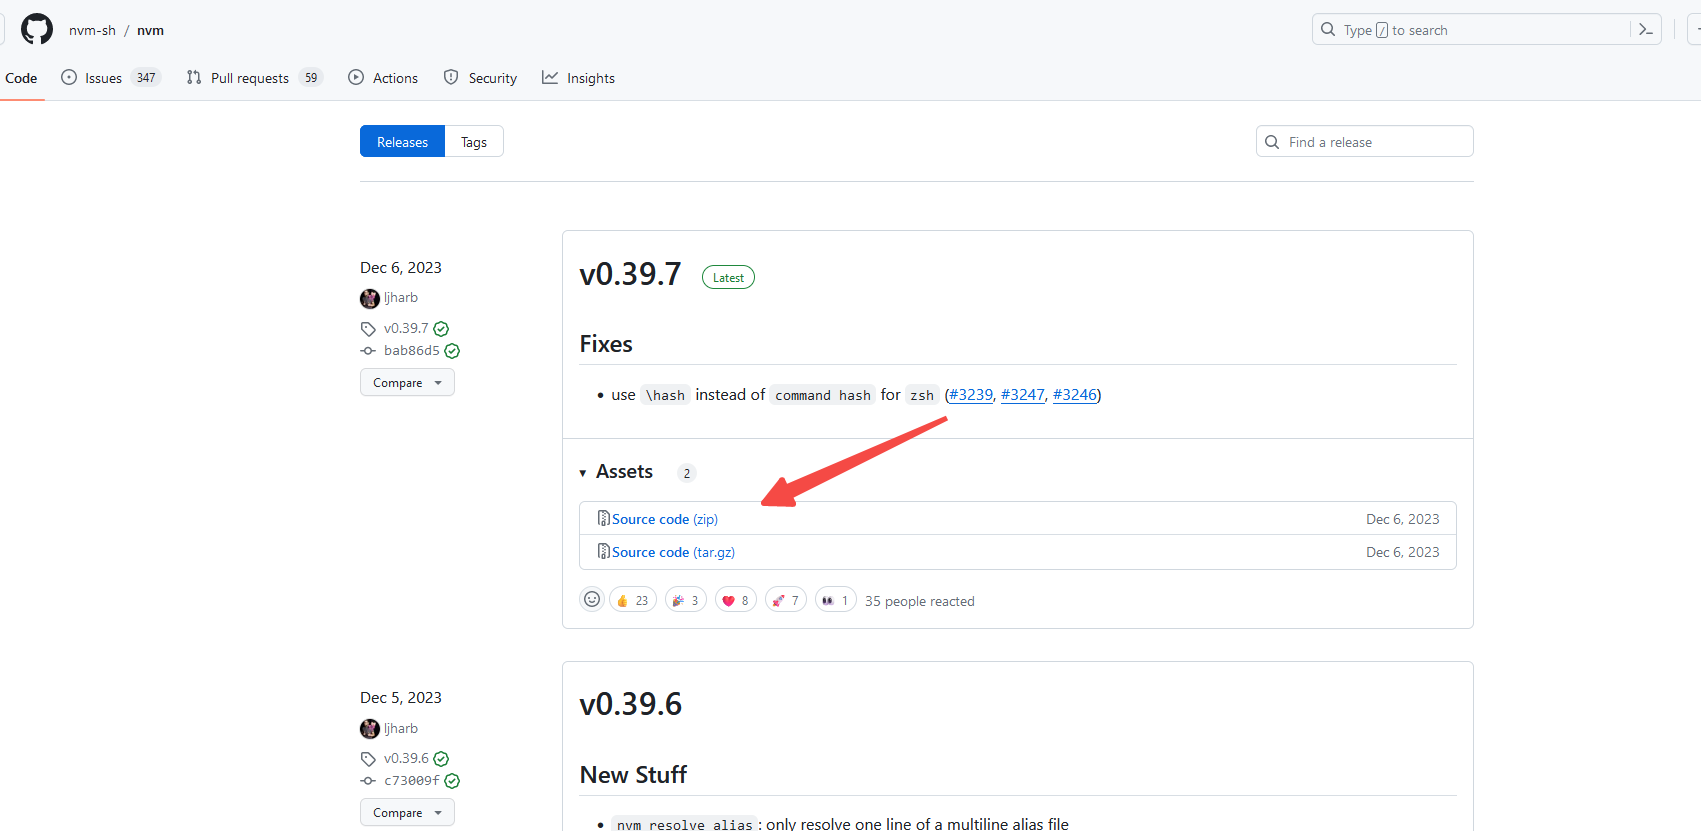The height and width of the screenshot is (831, 1701).
Task: Toggle the thumbs up reaction with 23
Action: coord(633,600)
